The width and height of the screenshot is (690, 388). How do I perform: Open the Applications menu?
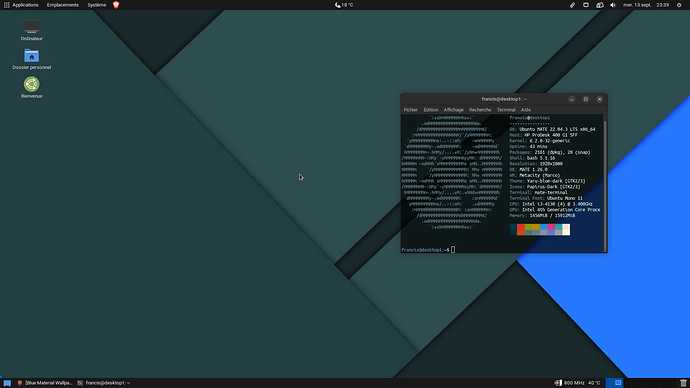coord(21,5)
